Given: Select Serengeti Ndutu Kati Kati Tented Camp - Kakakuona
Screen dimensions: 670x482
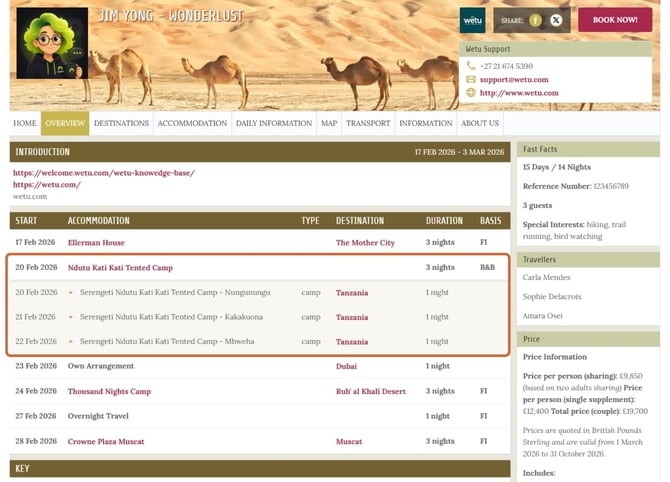Looking at the screenshot, I should [x=171, y=317].
